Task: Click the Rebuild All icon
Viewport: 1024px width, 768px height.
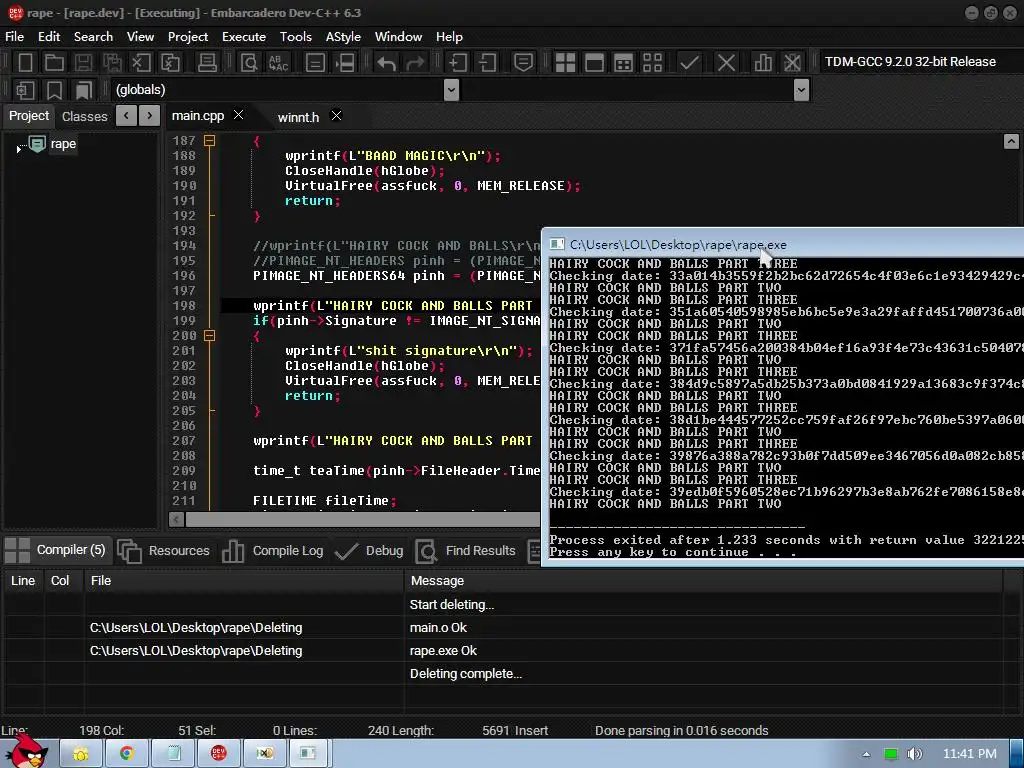Action: 652,63
